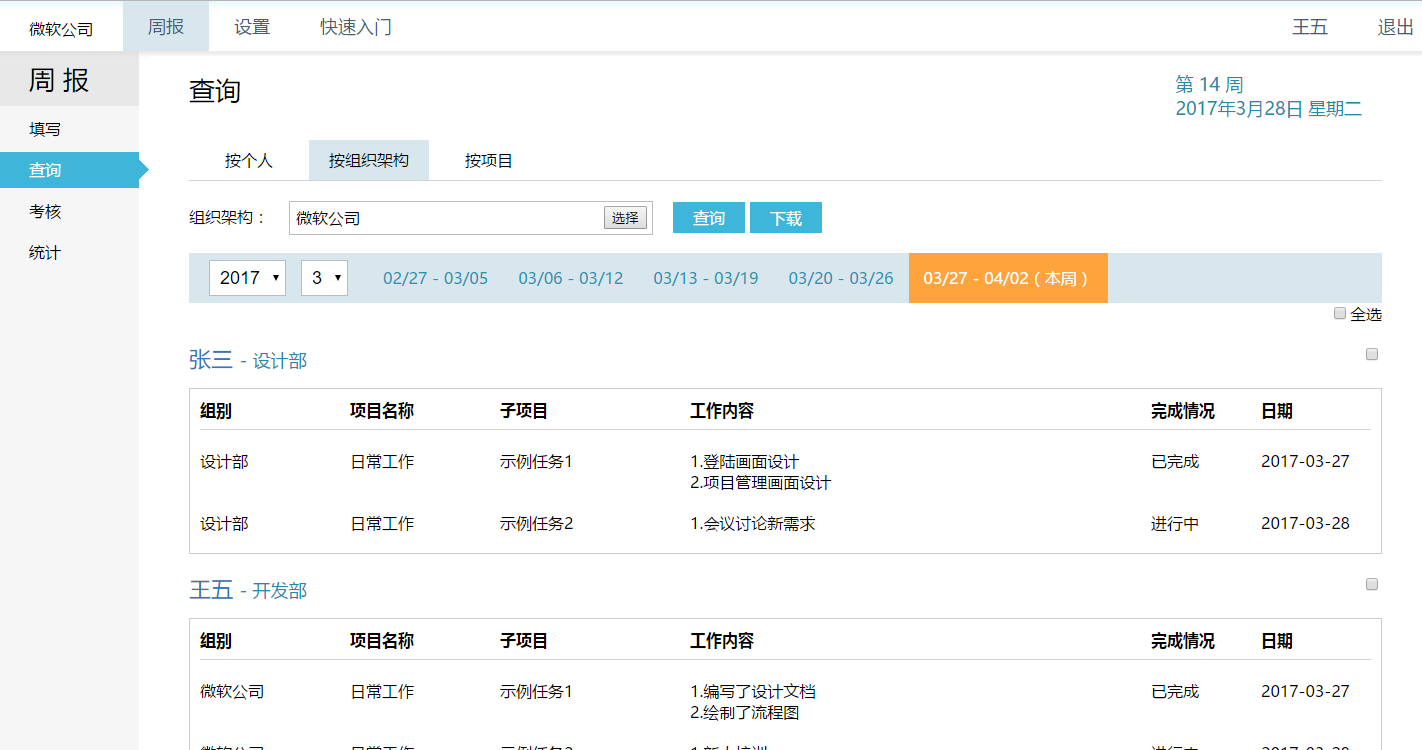This screenshot has width=1422, height=750.
Task: Click the 开发部 department link beside 王五
Action: [x=280, y=591]
